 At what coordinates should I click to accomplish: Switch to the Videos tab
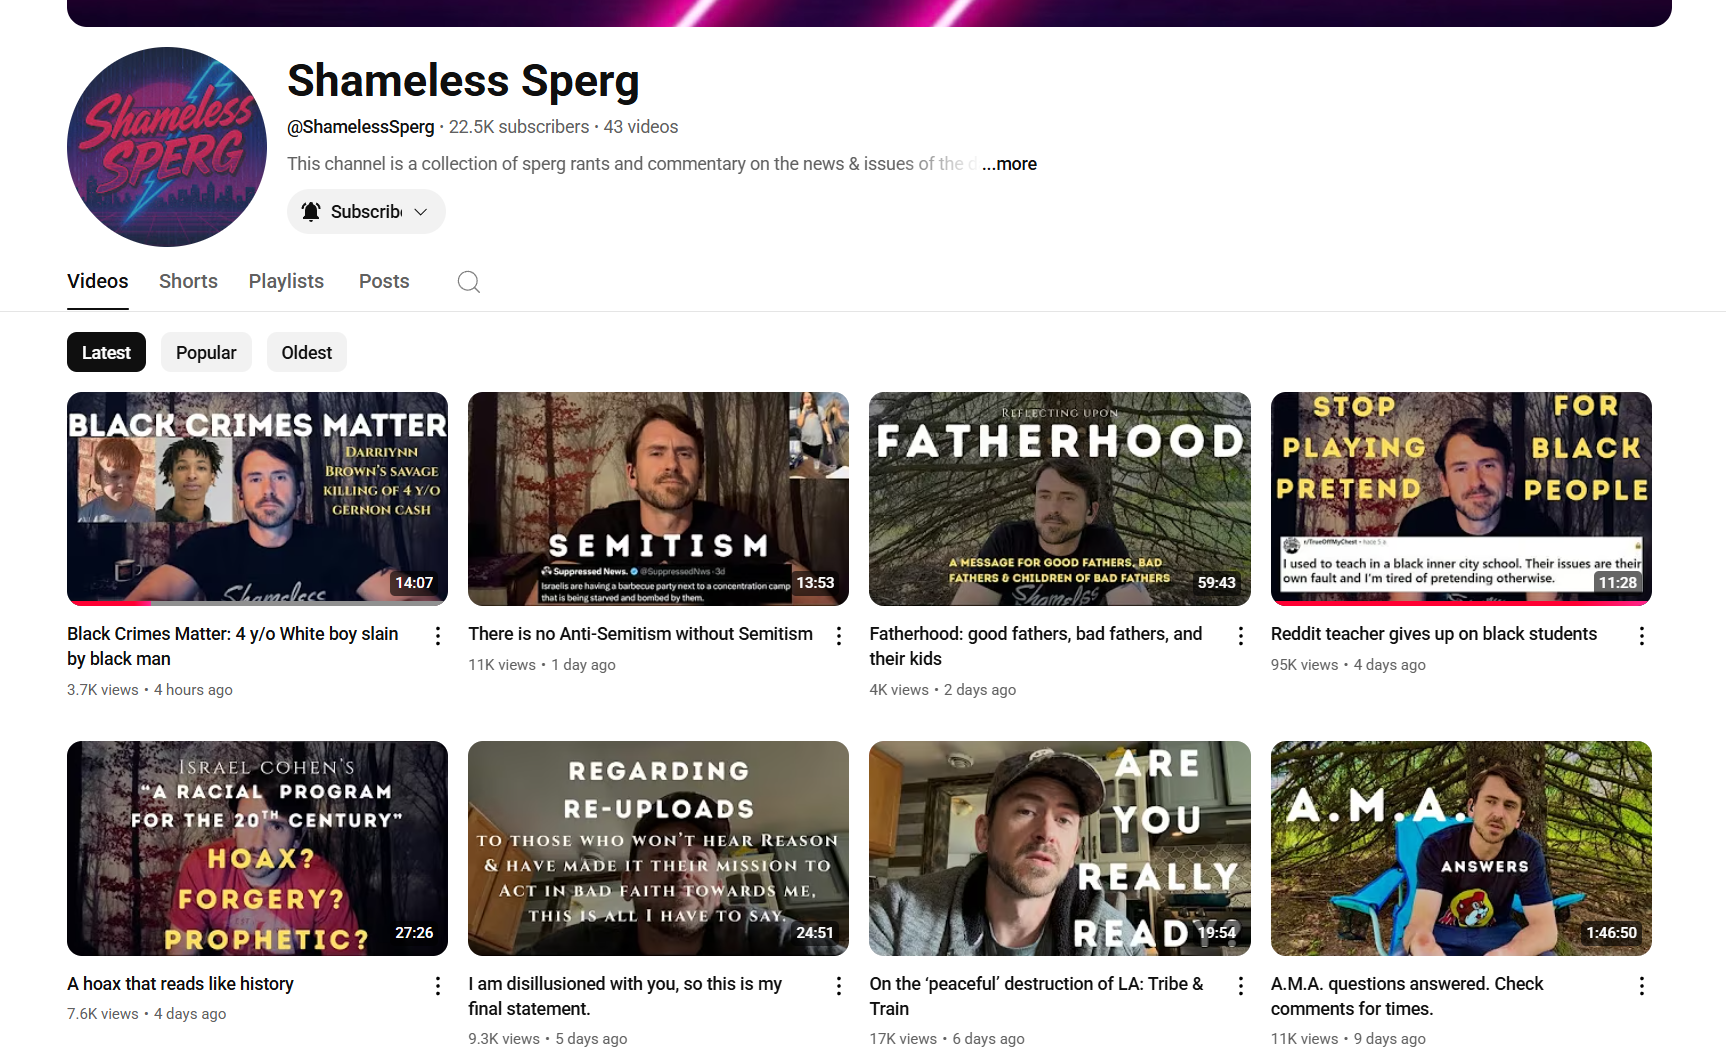coord(98,281)
